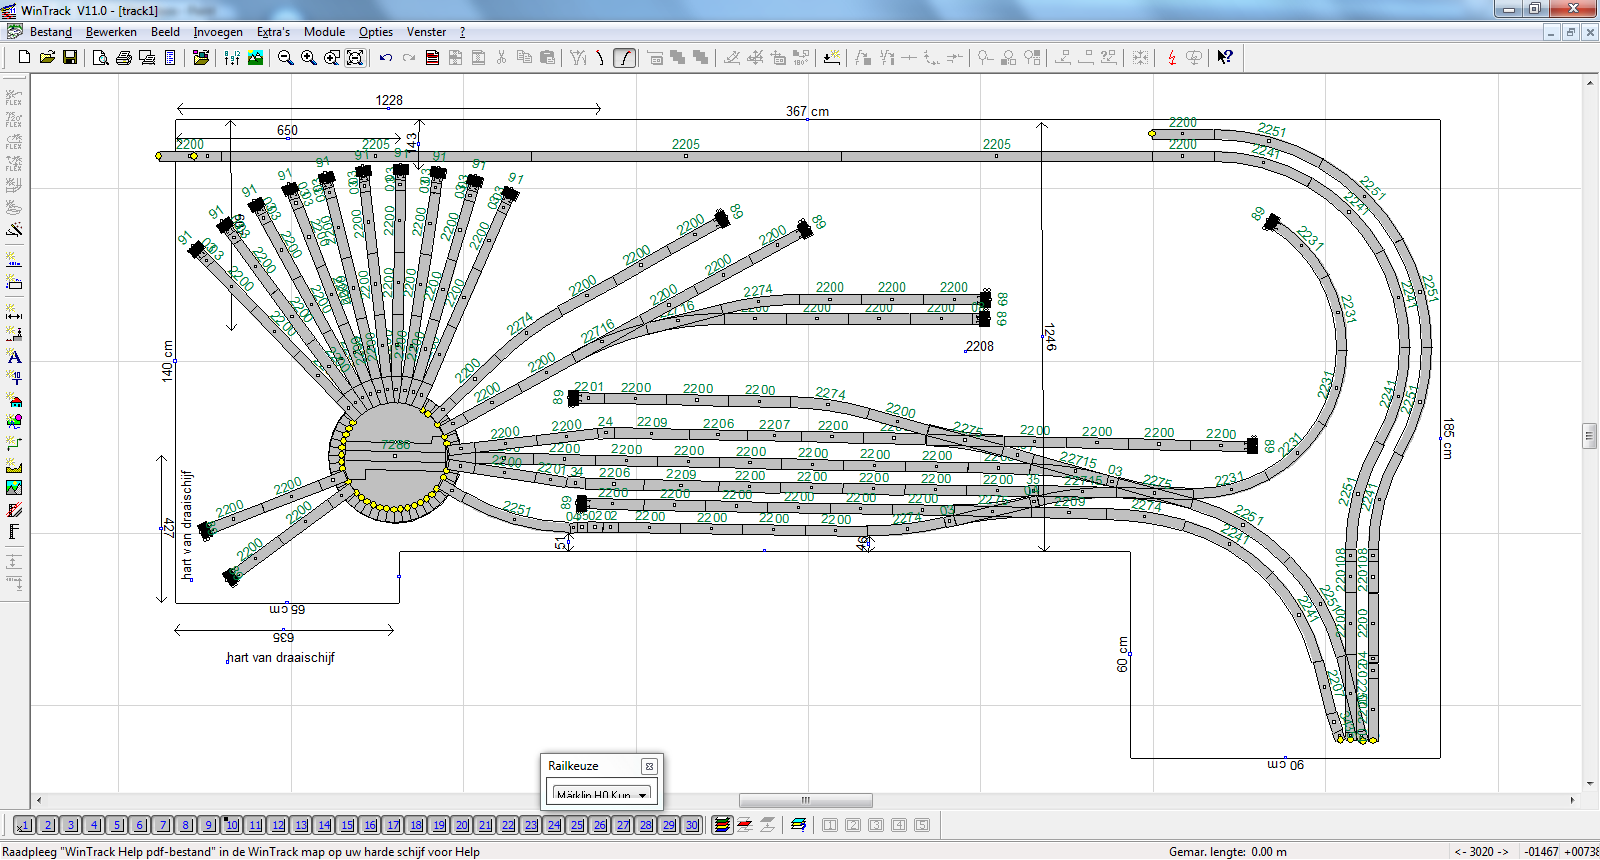Click the vertical scrollbar thumb
This screenshot has height=860, width=1600.
click(1589, 435)
